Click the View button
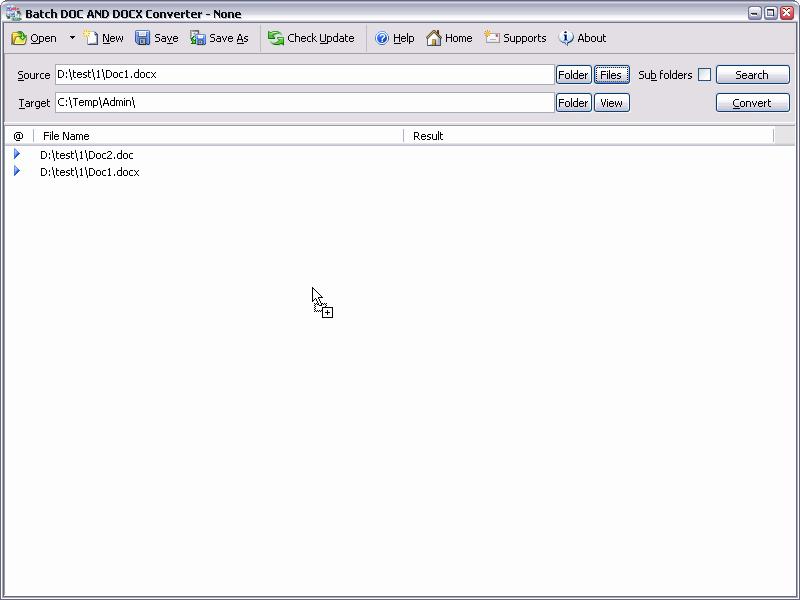Screen dimensions: 800x600 pos(612,103)
